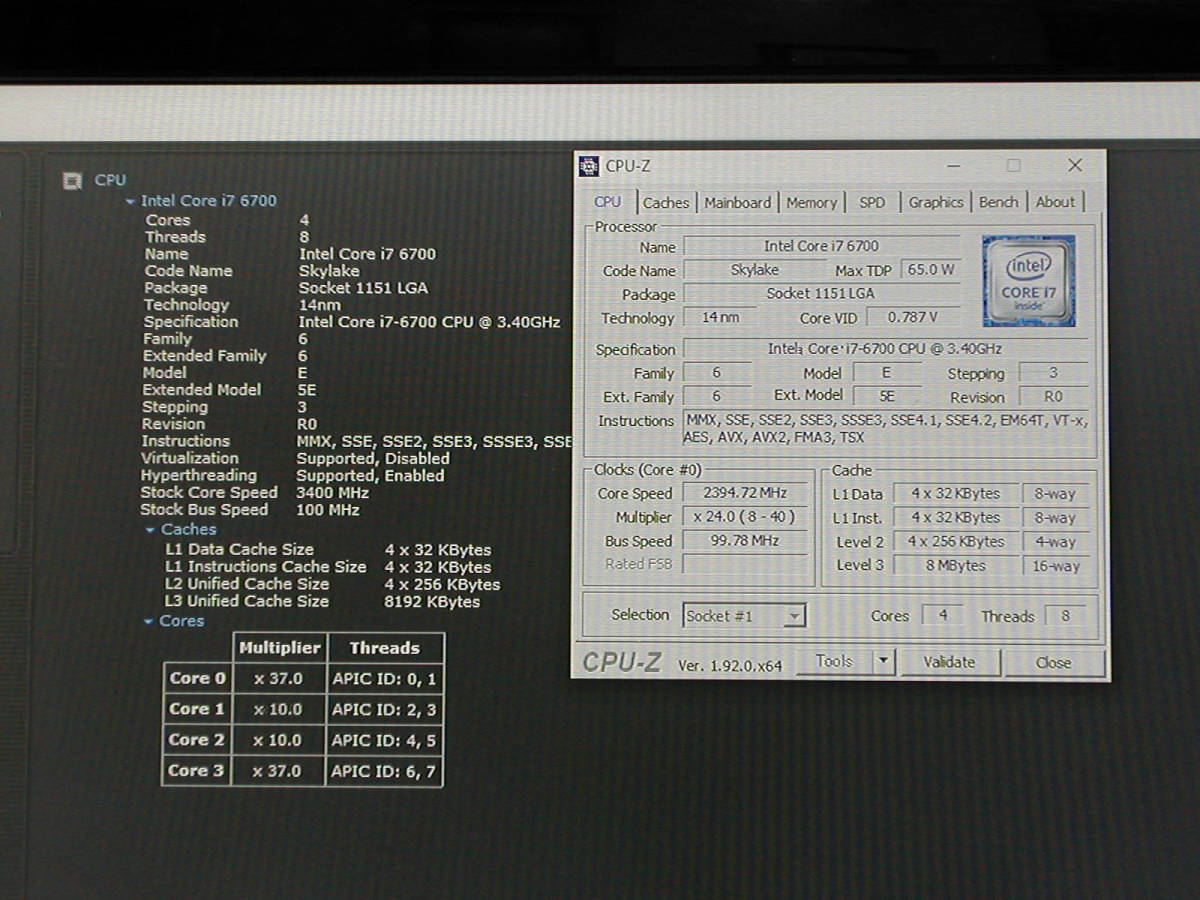Image resolution: width=1200 pixels, height=900 pixels.
Task: Select the CPU tab in CPU-Z
Action: click(608, 201)
